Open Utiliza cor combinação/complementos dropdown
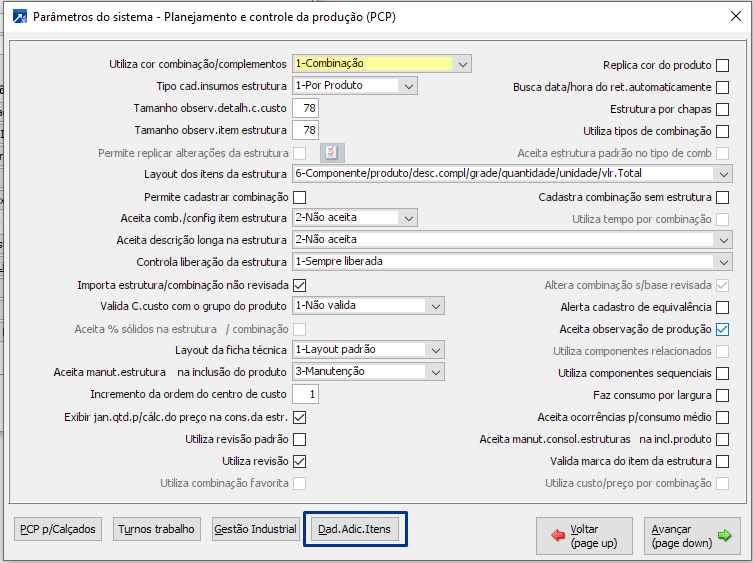This screenshot has width=753, height=563. 382,63
